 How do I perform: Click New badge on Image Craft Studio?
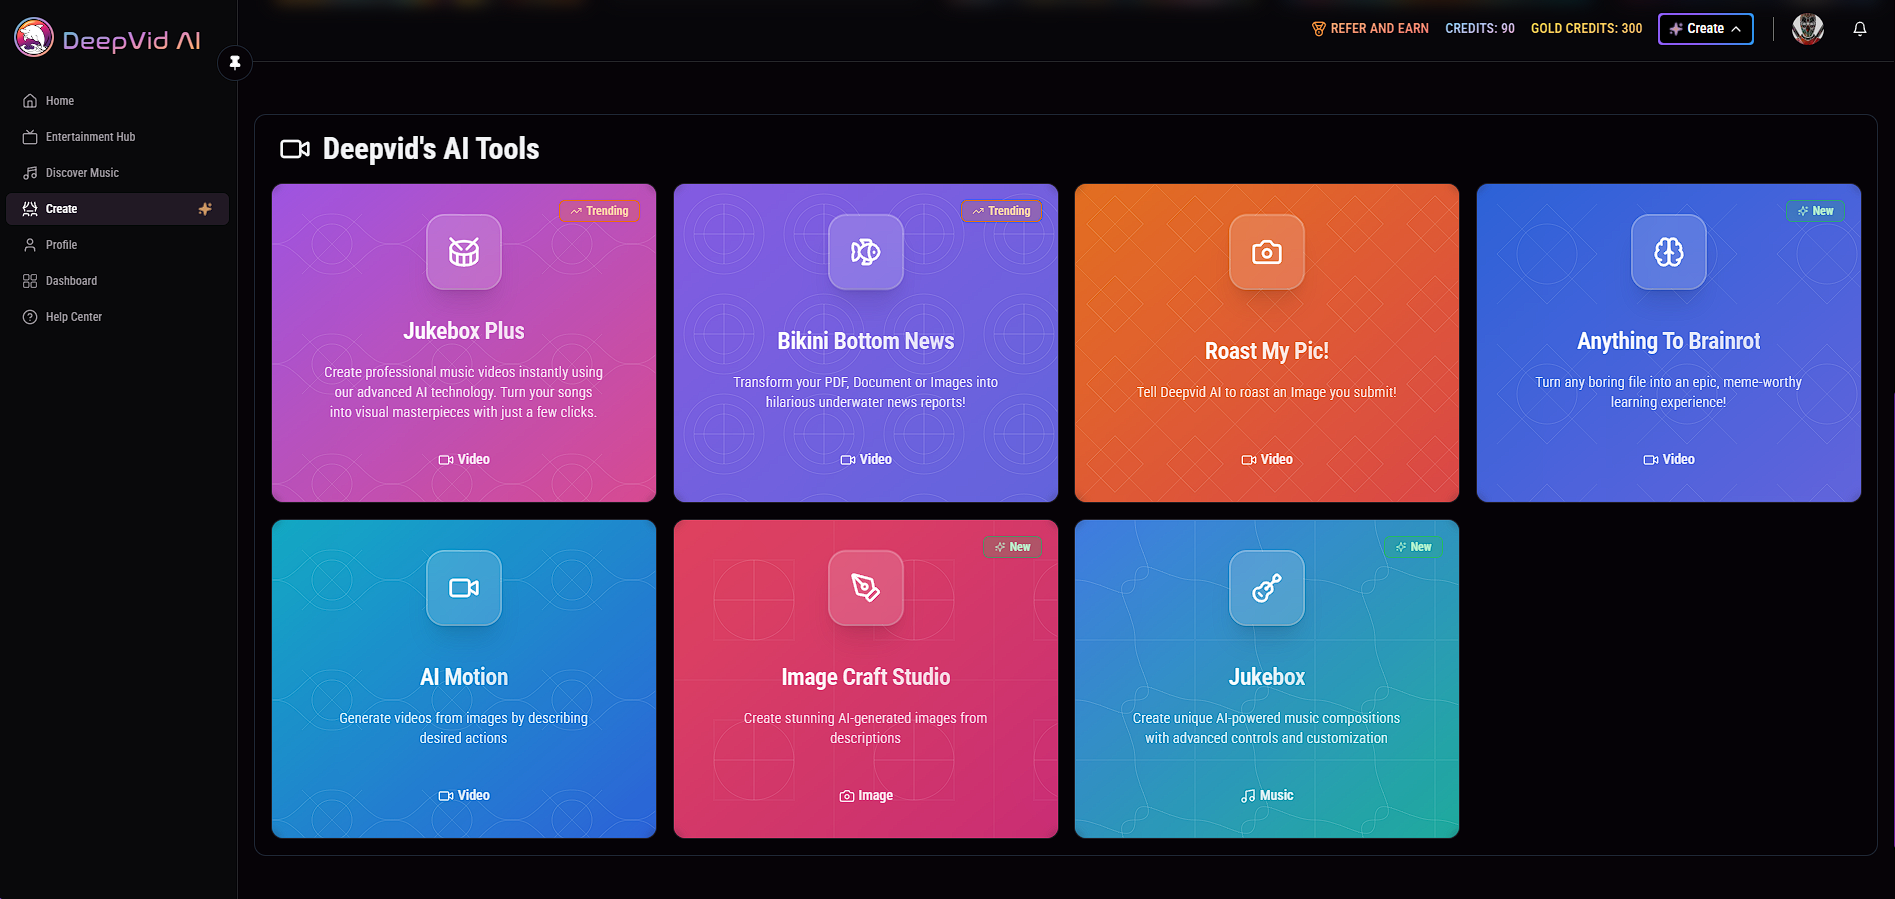pos(1013,547)
